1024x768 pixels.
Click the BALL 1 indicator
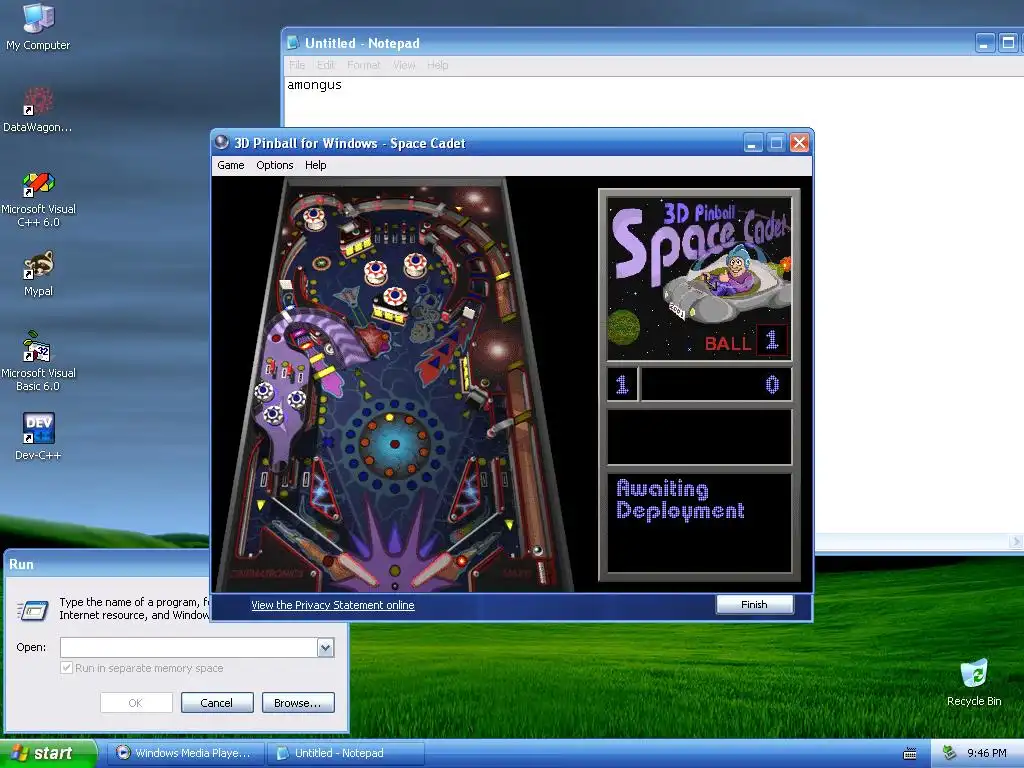(x=745, y=341)
